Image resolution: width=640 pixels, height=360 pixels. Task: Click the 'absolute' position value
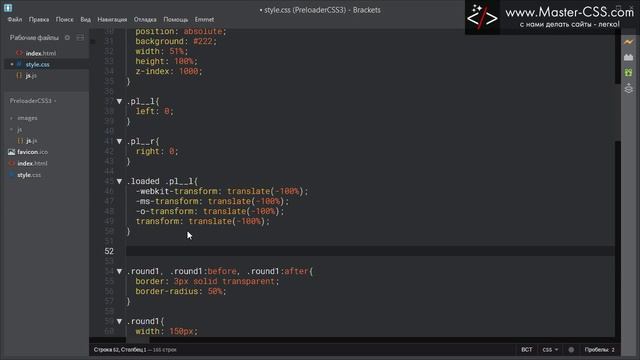203,31
